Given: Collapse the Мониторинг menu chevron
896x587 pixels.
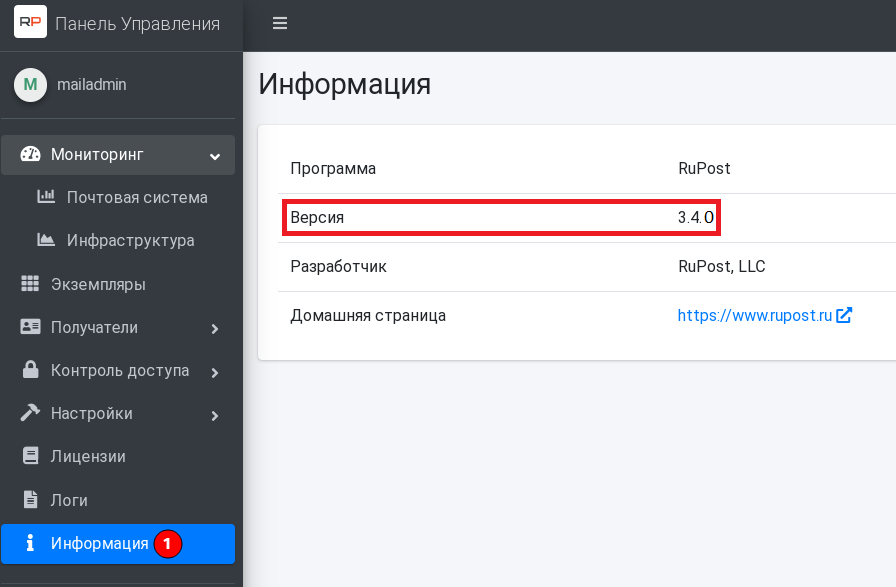Looking at the screenshot, I should click(x=214, y=156).
